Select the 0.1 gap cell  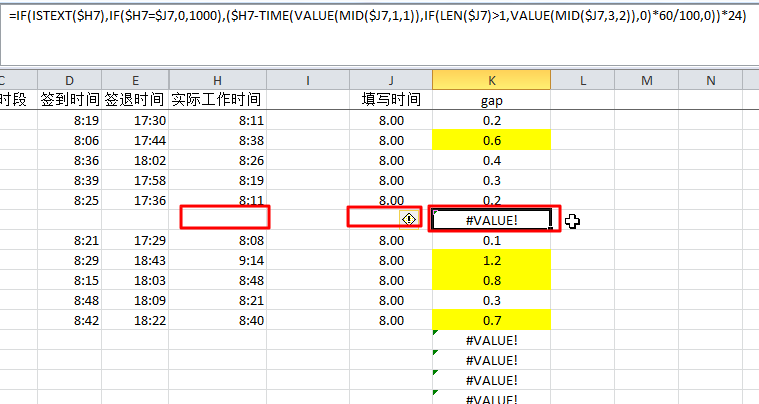coord(491,240)
